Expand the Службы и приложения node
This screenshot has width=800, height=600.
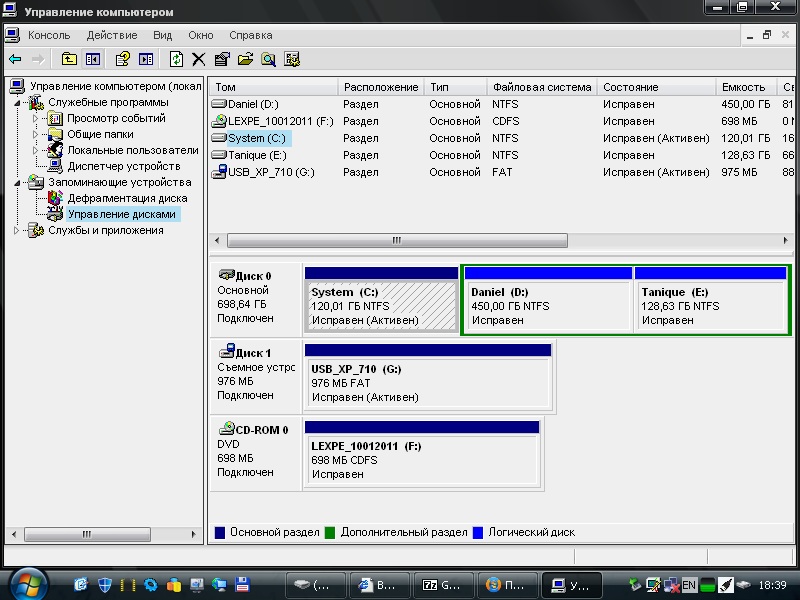point(17,230)
